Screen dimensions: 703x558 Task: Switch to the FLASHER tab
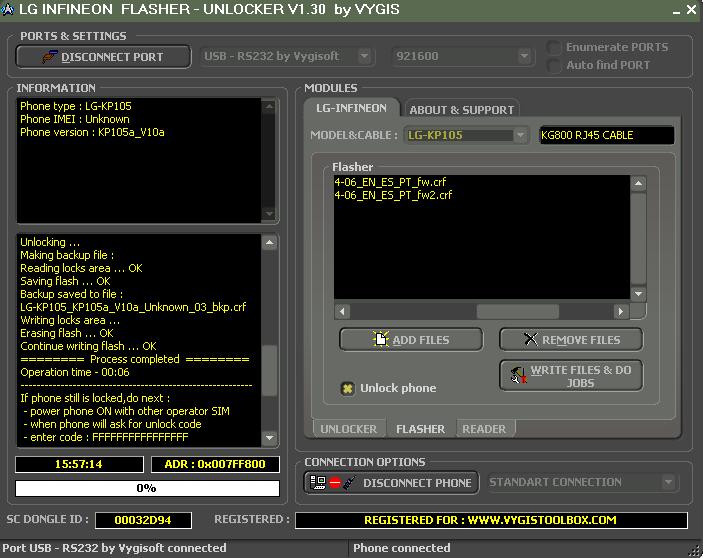421,429
